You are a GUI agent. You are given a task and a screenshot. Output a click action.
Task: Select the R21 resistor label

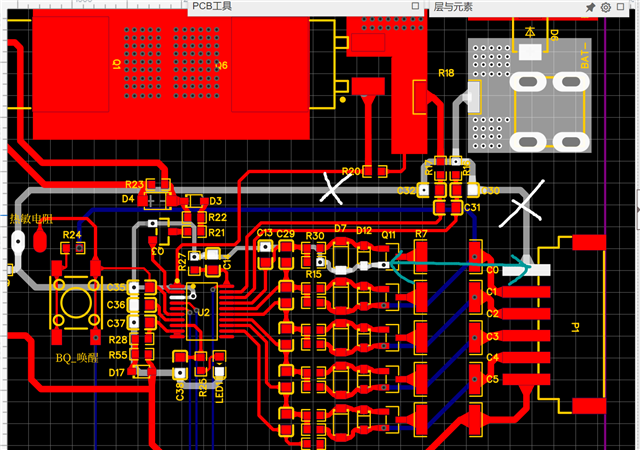216,233
